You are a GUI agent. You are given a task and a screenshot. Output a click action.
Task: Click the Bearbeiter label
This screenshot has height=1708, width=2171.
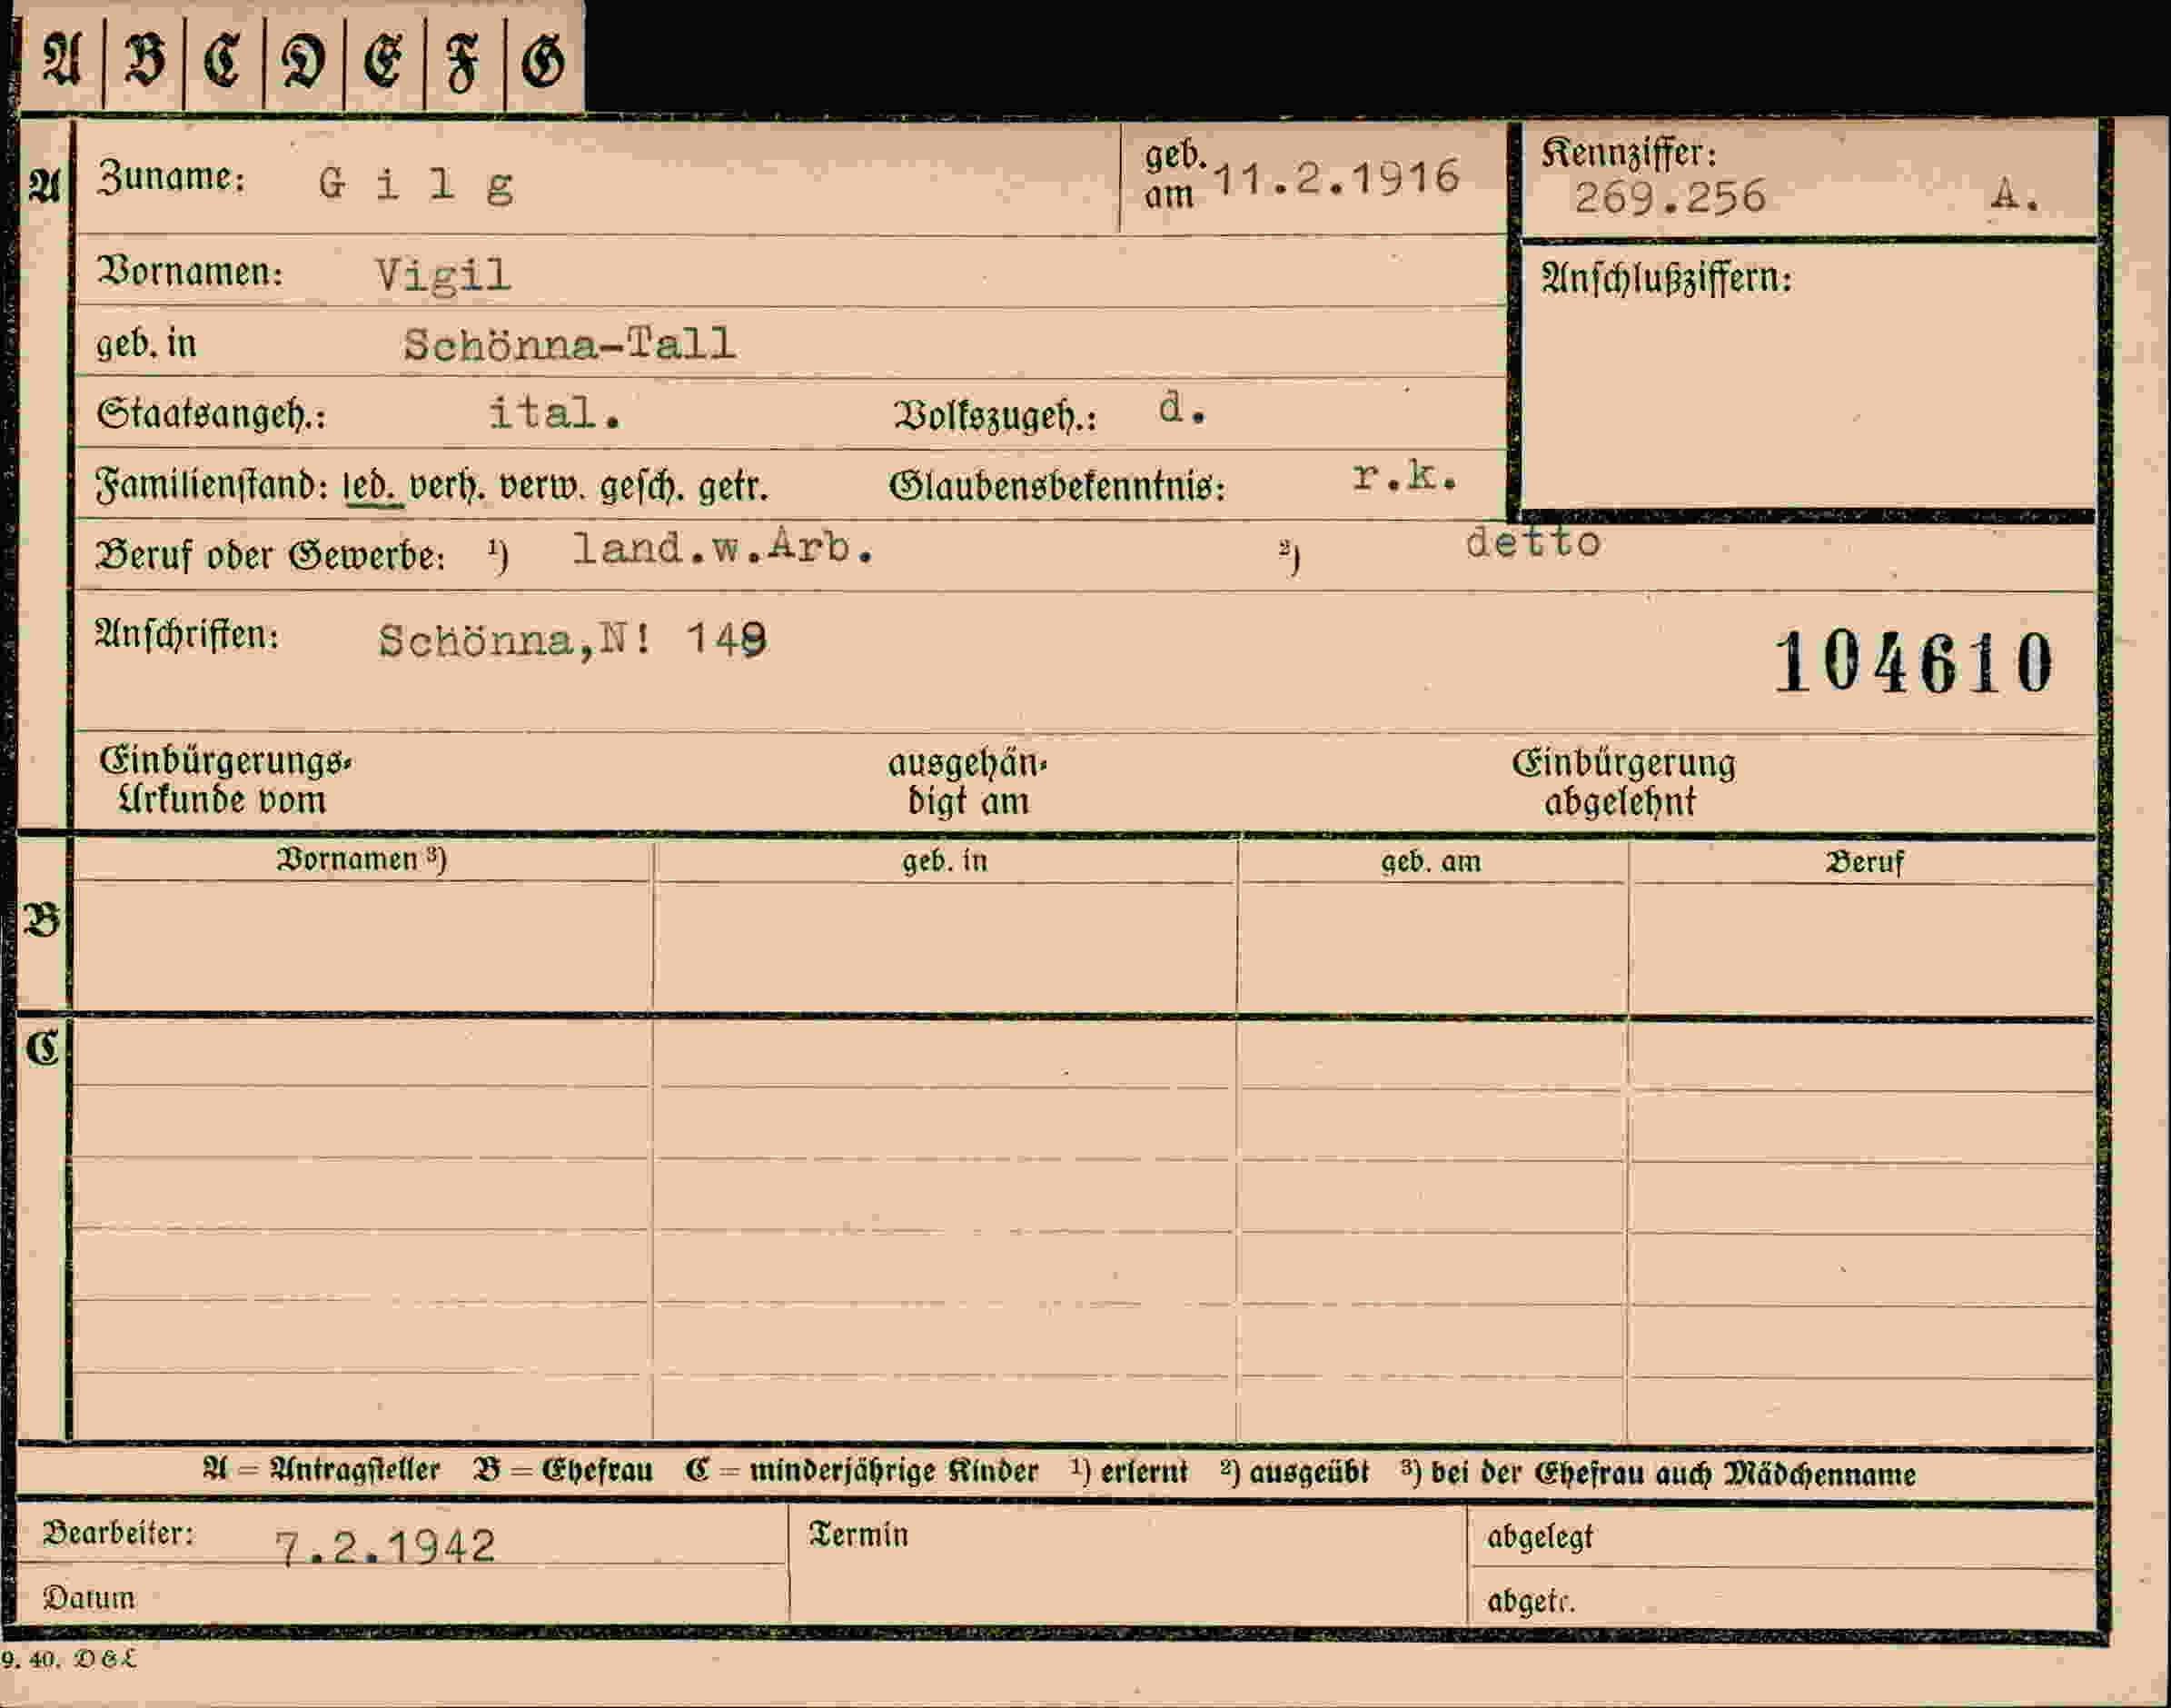click(118, 1534)
